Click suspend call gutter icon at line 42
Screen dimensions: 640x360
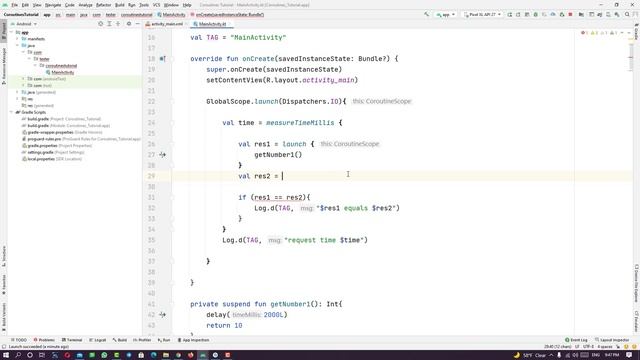click(162, 315)
